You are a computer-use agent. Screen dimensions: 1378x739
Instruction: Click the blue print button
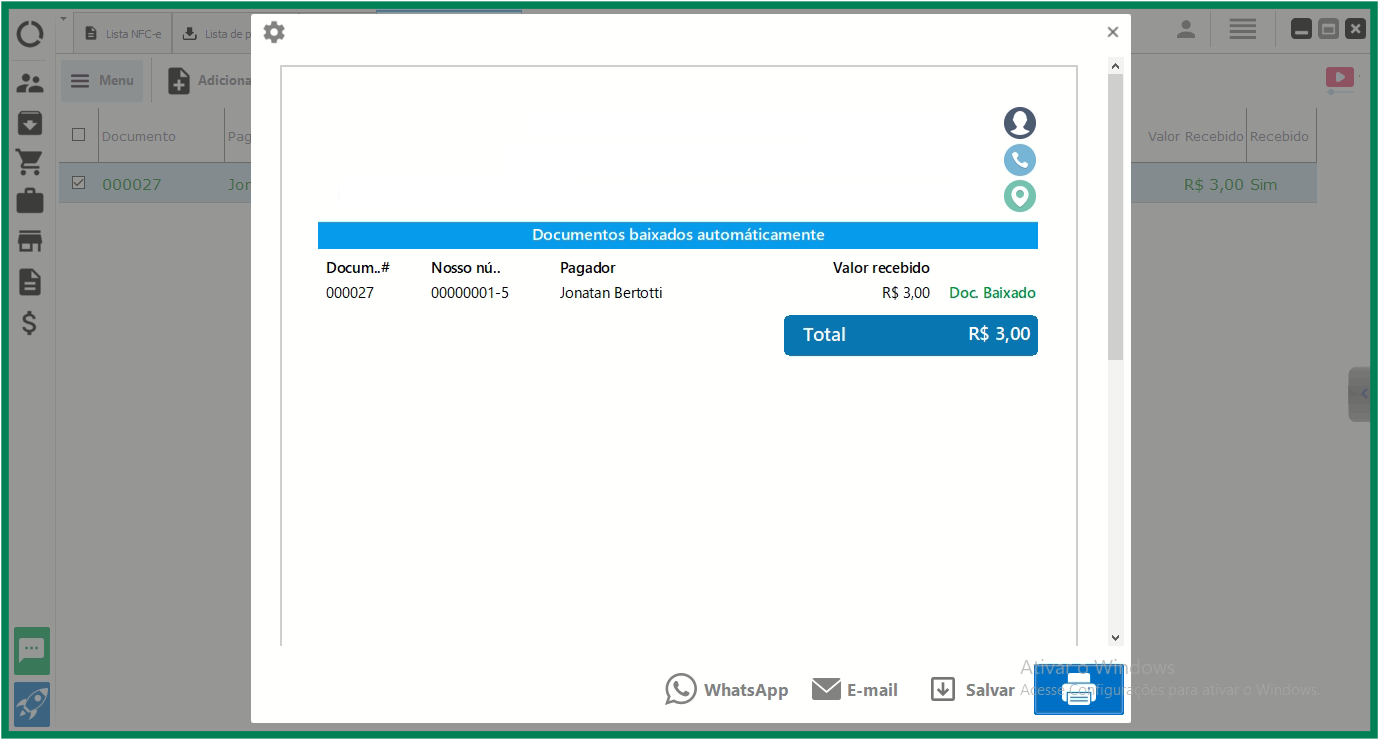(1078, 691)
